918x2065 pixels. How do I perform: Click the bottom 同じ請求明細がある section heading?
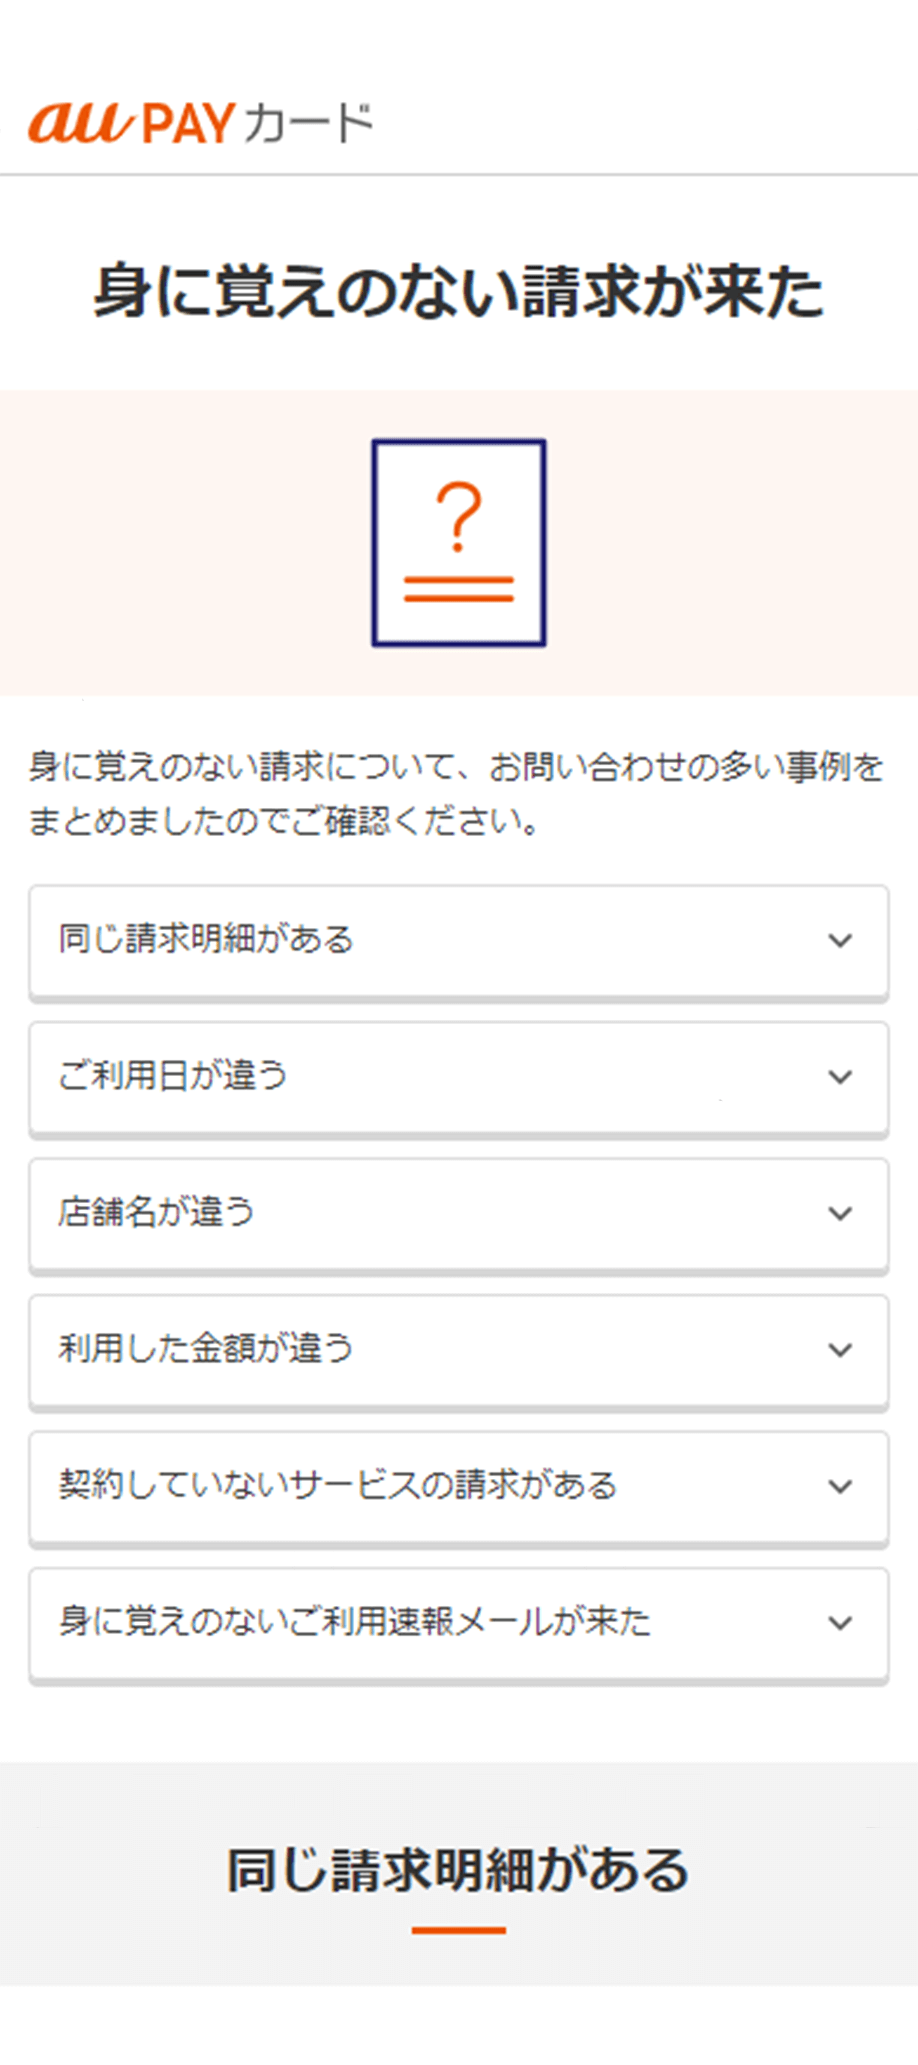pos(459,1870)
